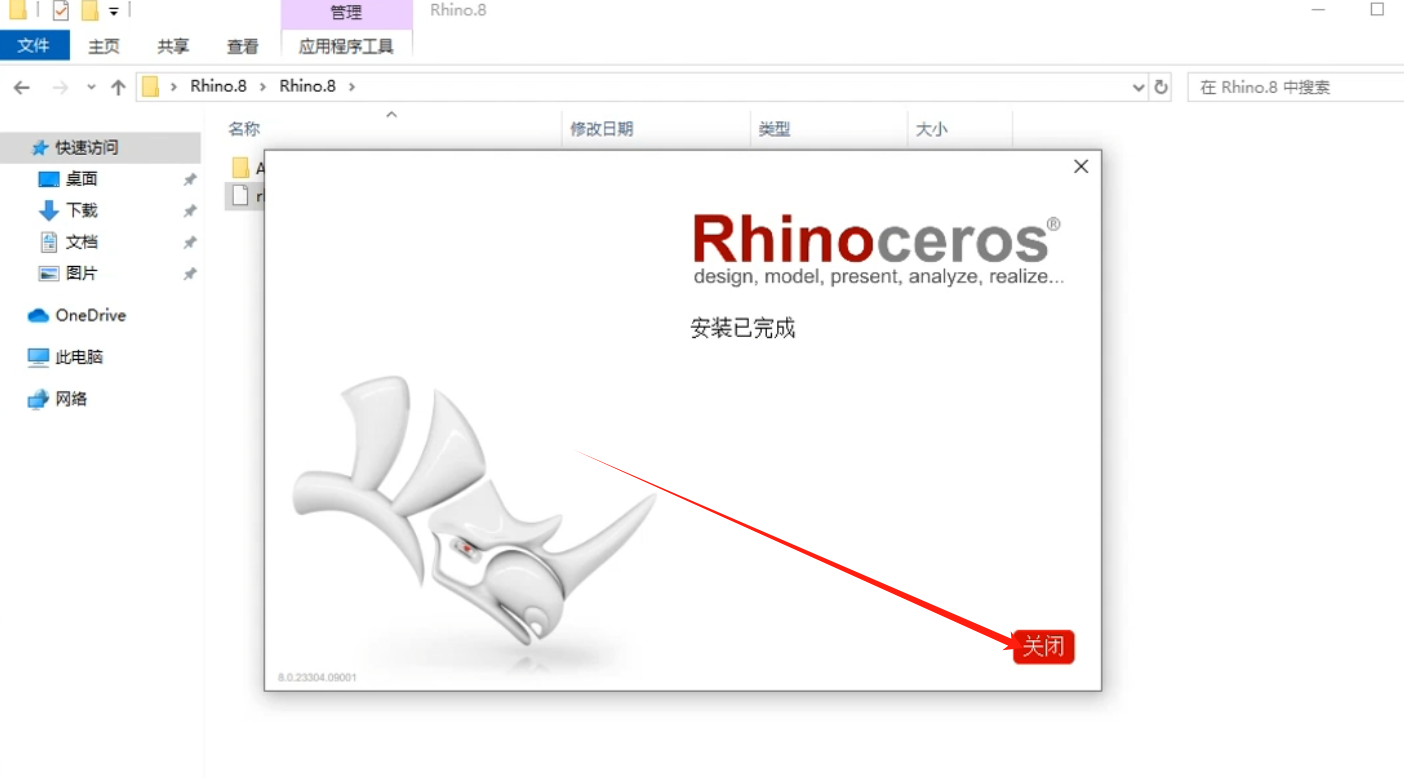Click the 网络 network icon
The image size is (1404, 778).
click(x=39, y=399)
